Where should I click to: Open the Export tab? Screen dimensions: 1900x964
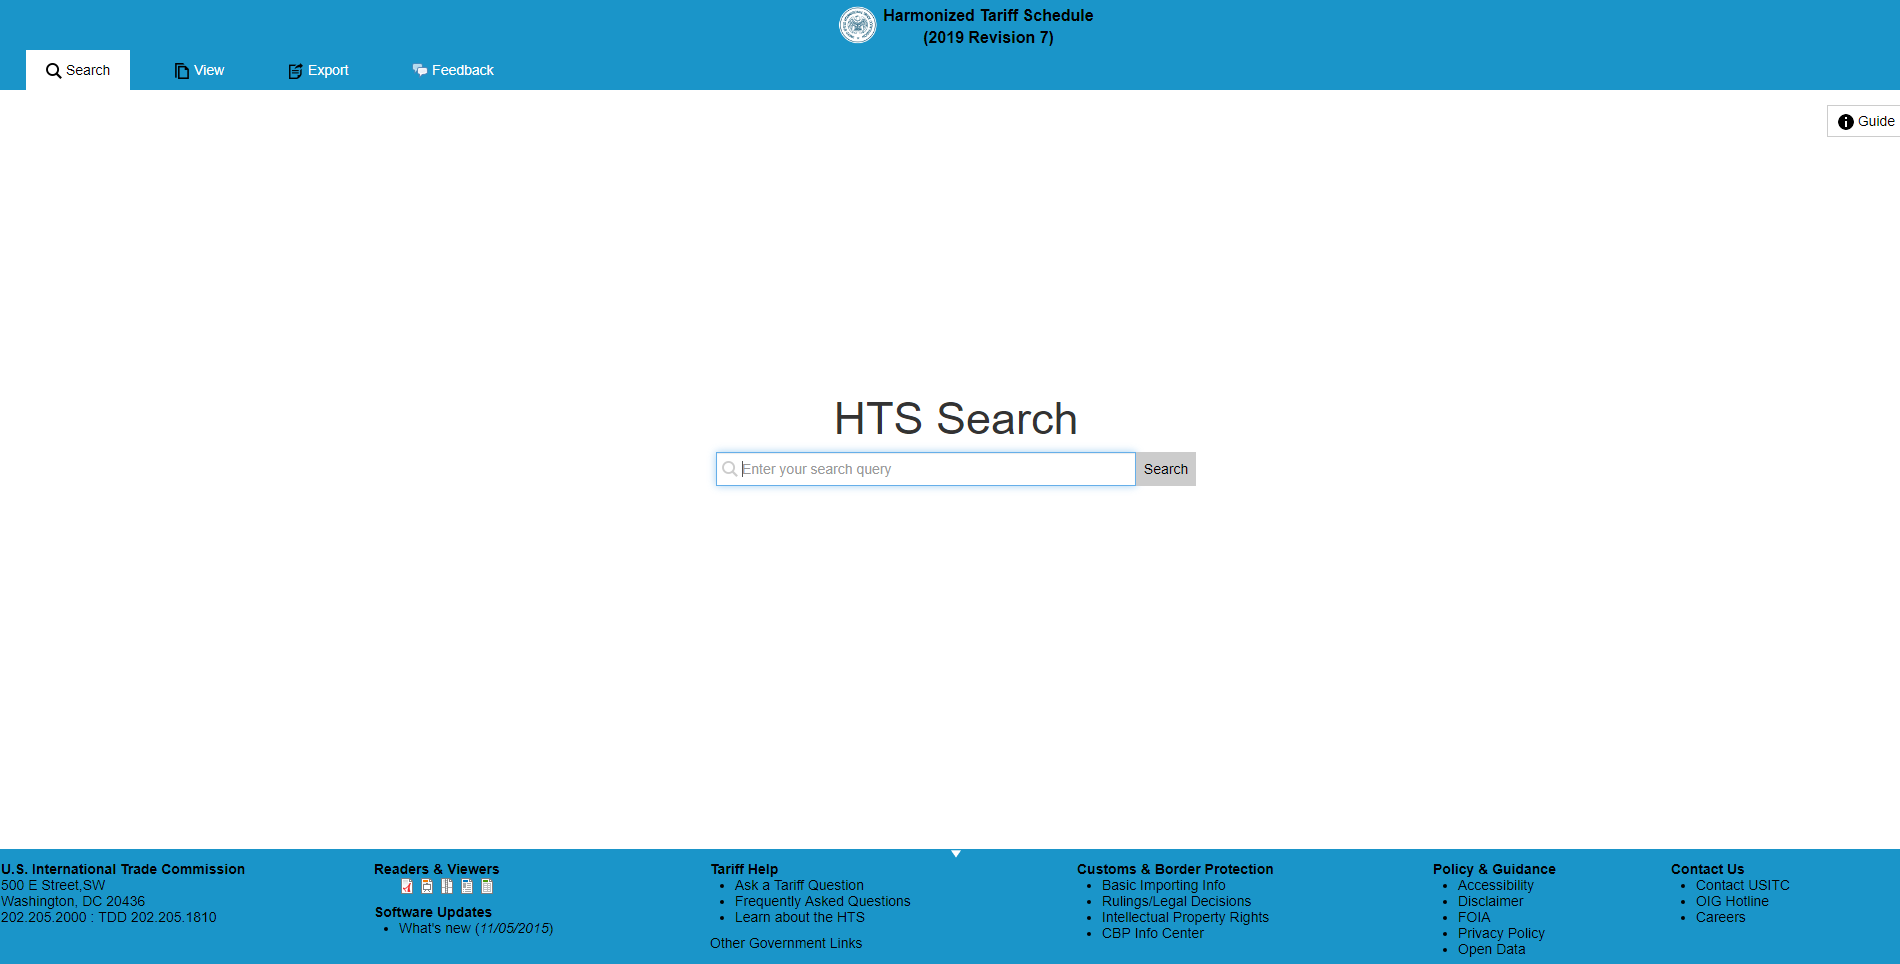(x=318, y=70)
